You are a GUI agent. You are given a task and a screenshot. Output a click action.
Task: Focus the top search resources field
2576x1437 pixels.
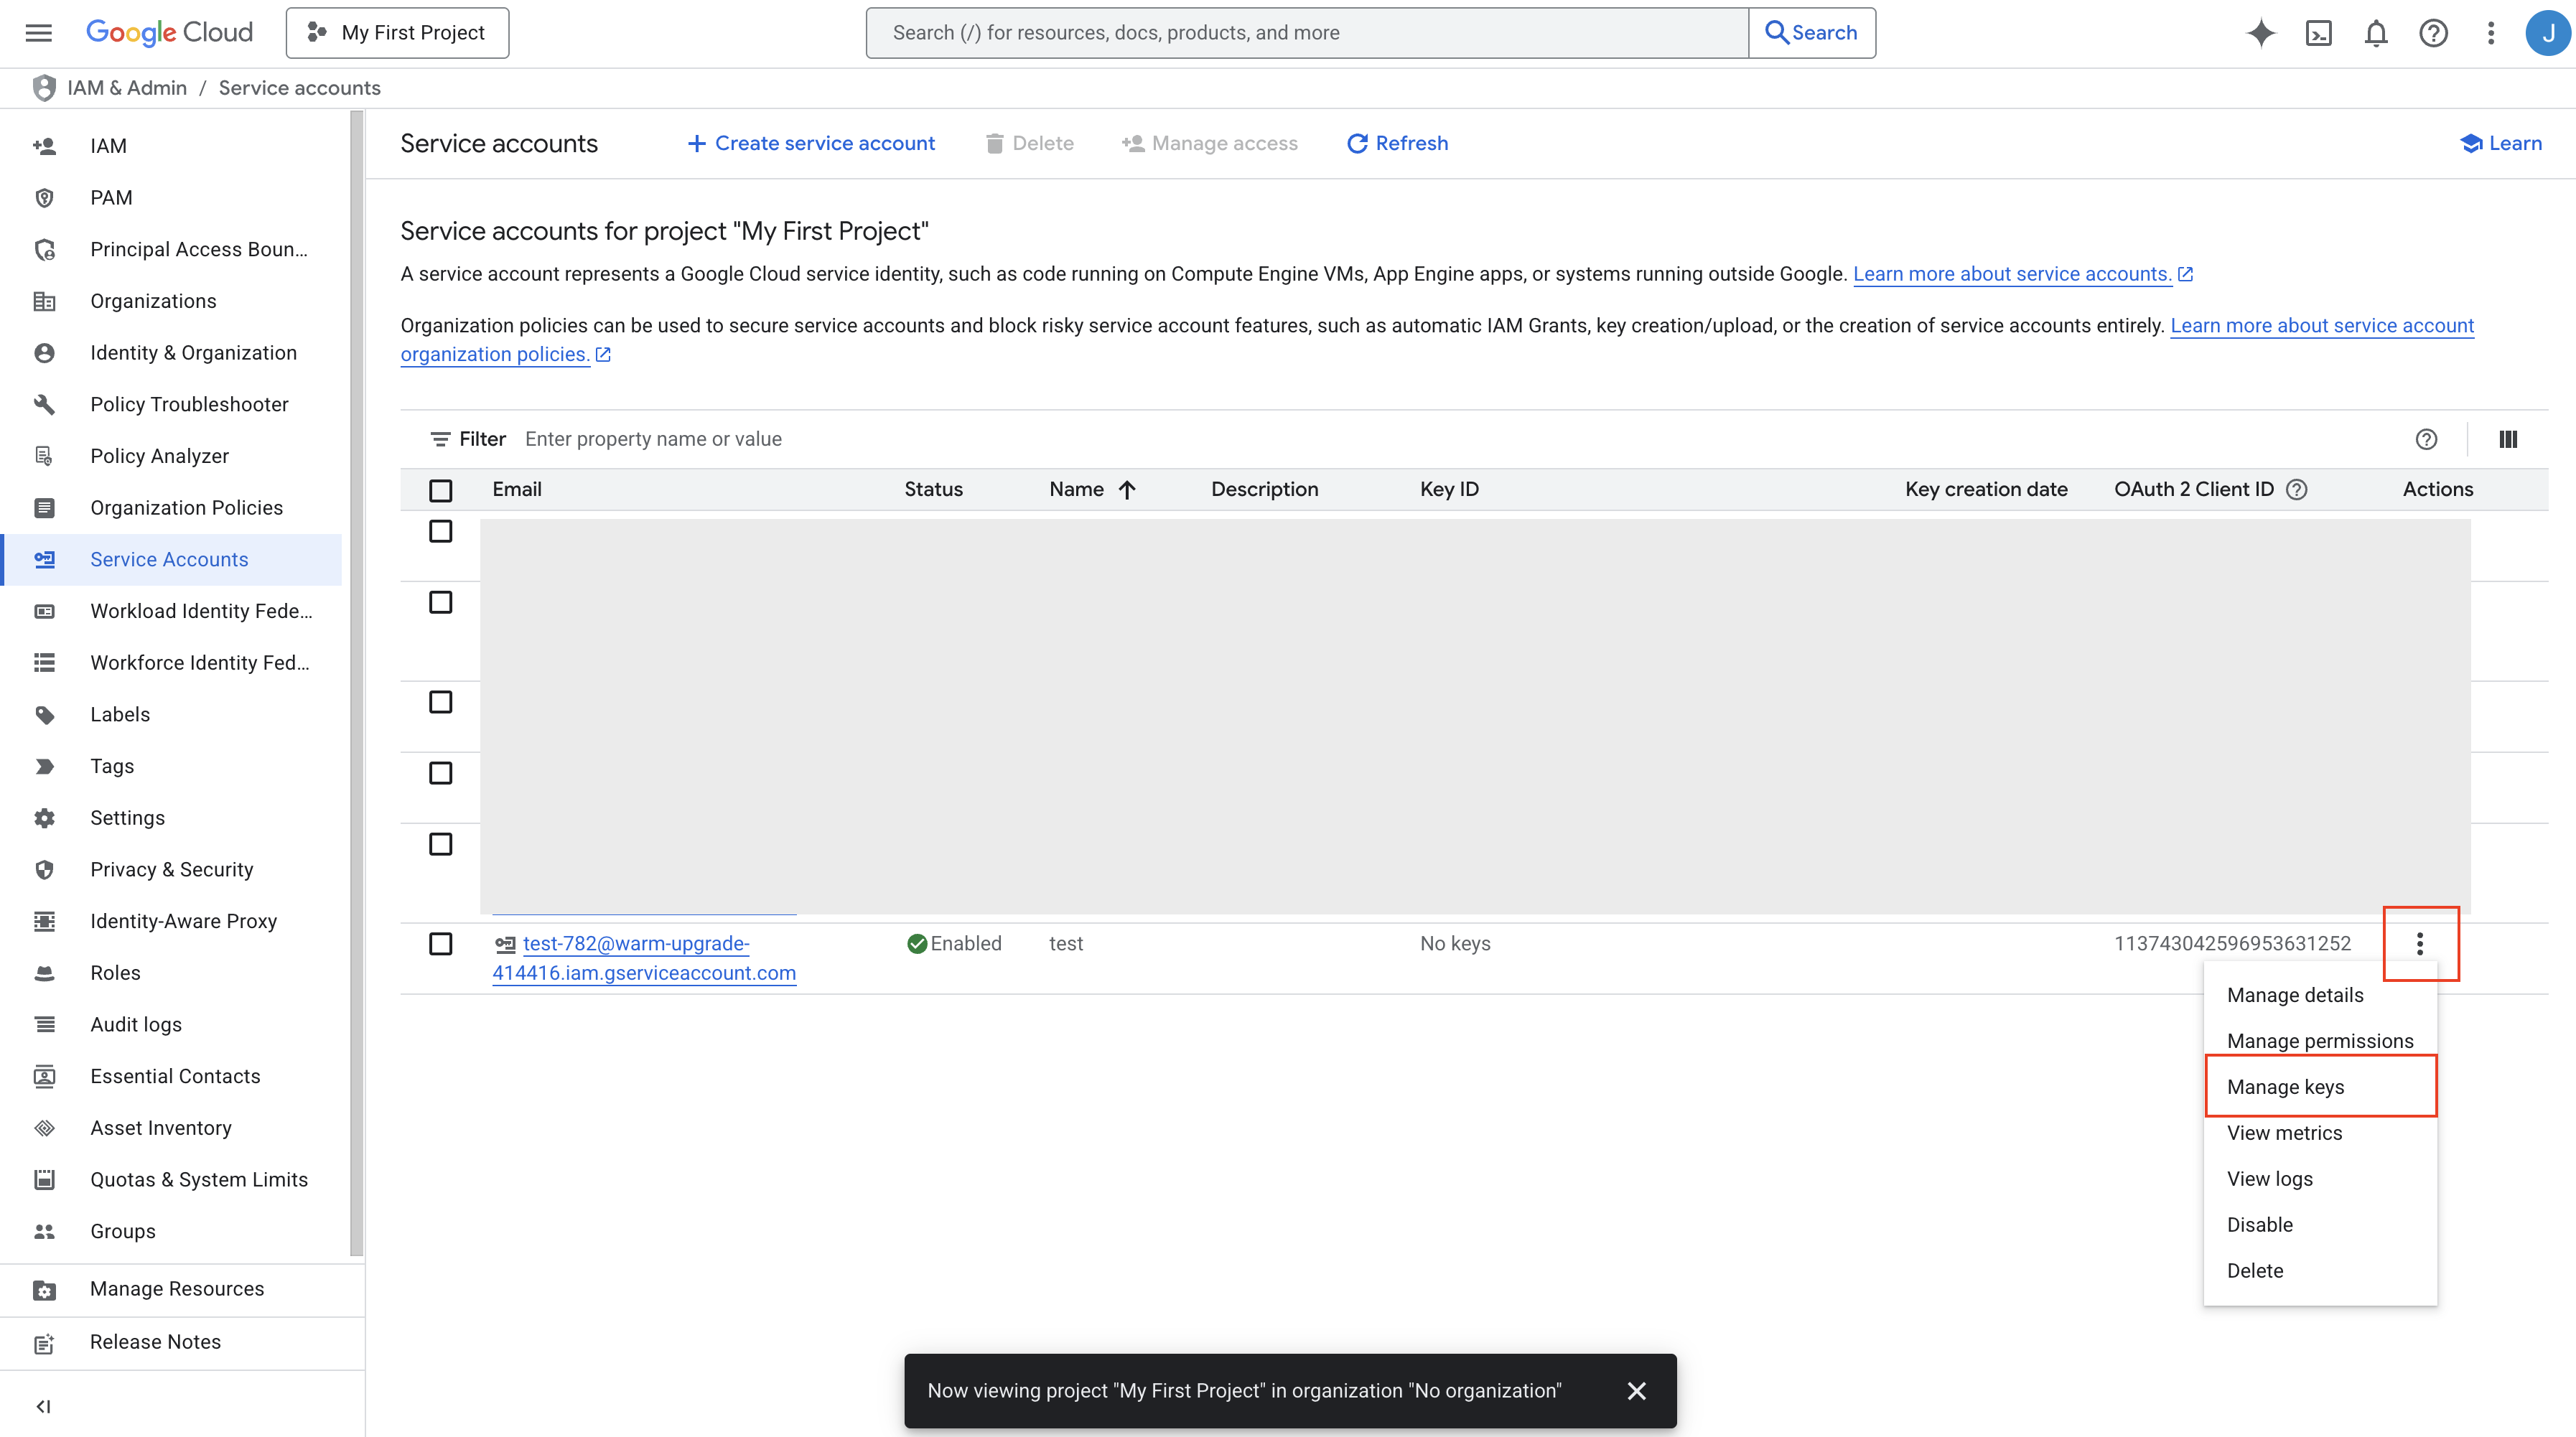1307,33
